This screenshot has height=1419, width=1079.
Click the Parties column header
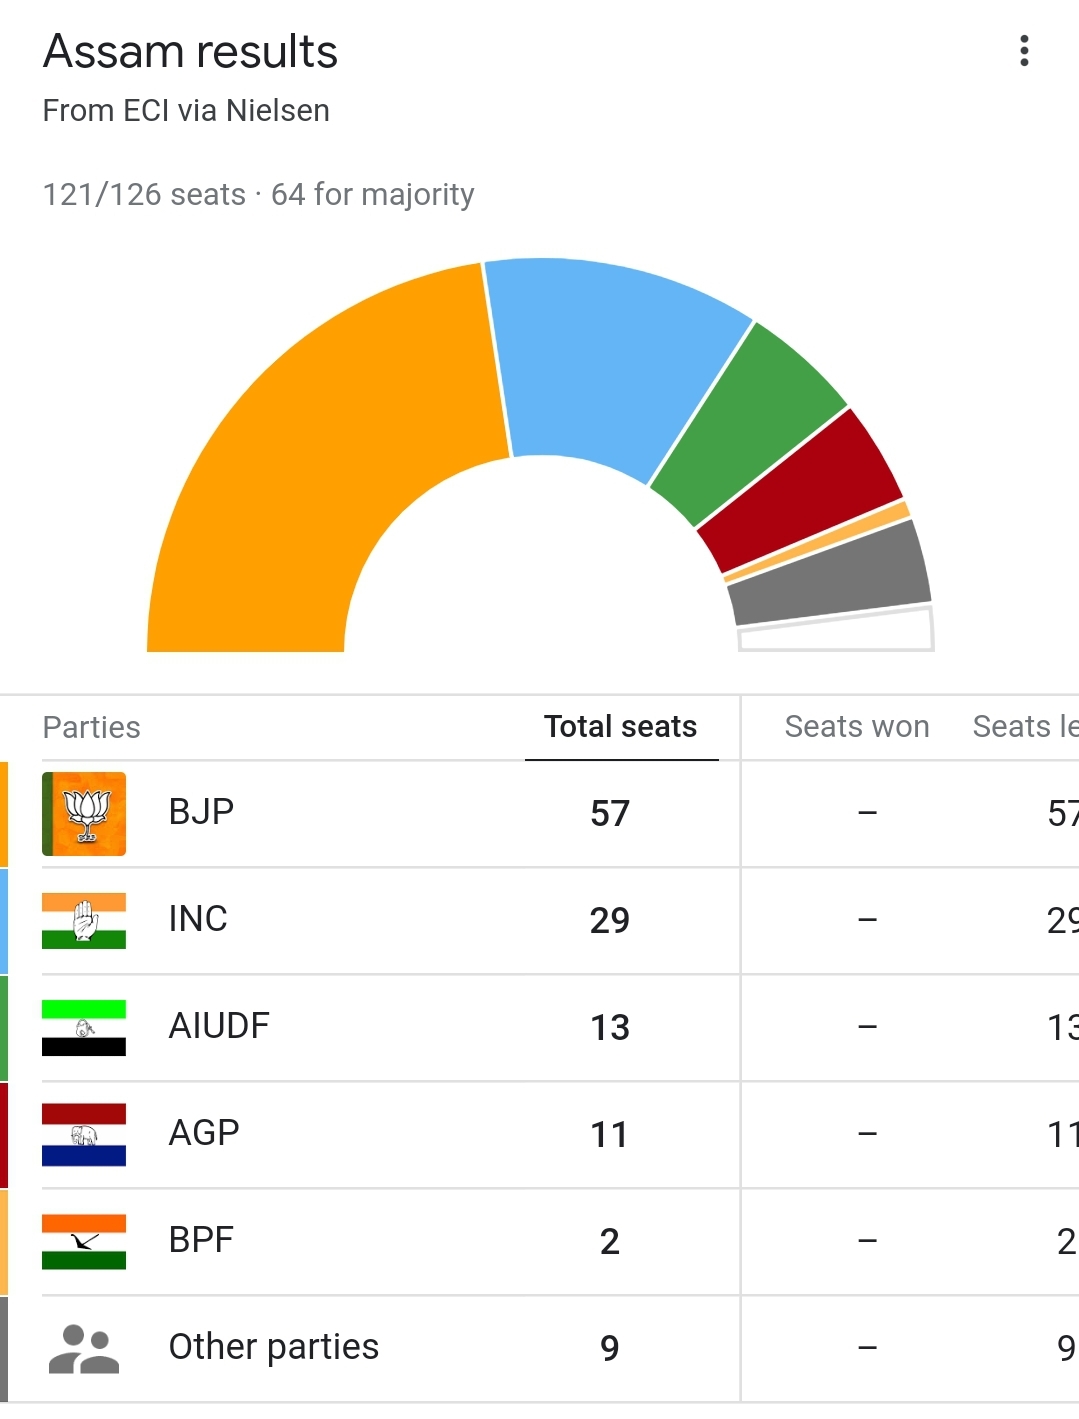click(x=90, y=727)
